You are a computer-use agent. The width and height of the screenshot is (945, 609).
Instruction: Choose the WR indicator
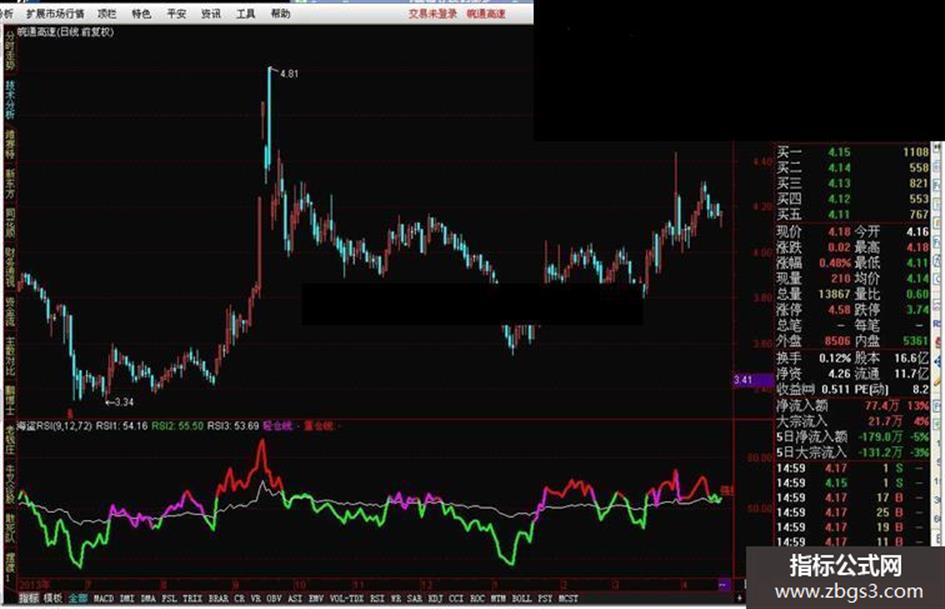click(x=396, y=598)
